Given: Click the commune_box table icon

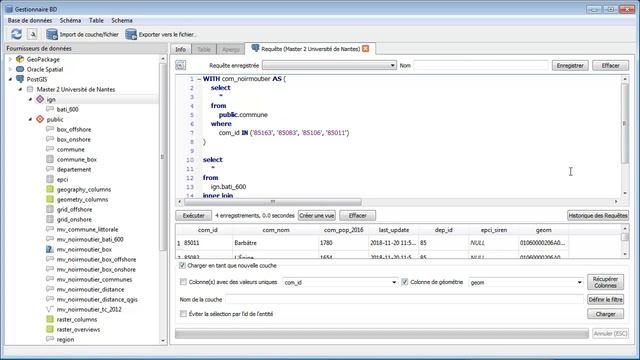Looking at the screenshot, I should point(50,159).
